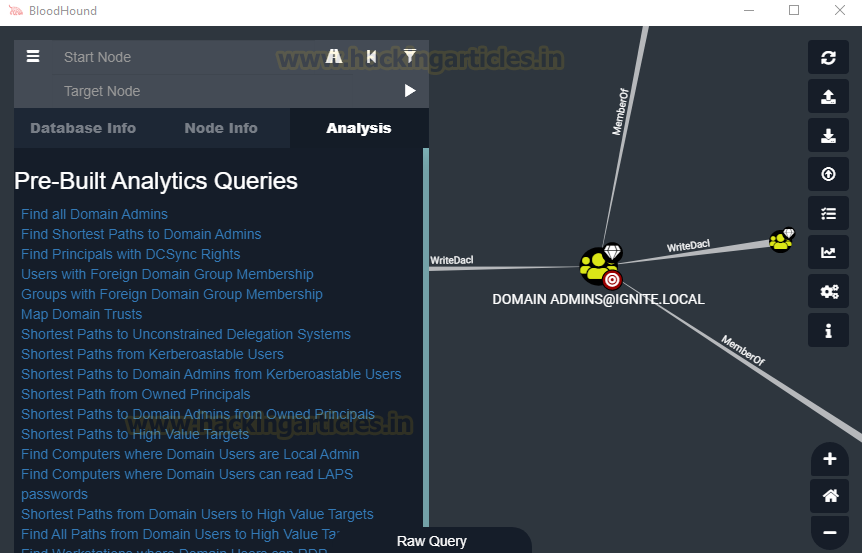Minimize the BloodHound window
Screen dimensions: 862x553
pos(749,10)
